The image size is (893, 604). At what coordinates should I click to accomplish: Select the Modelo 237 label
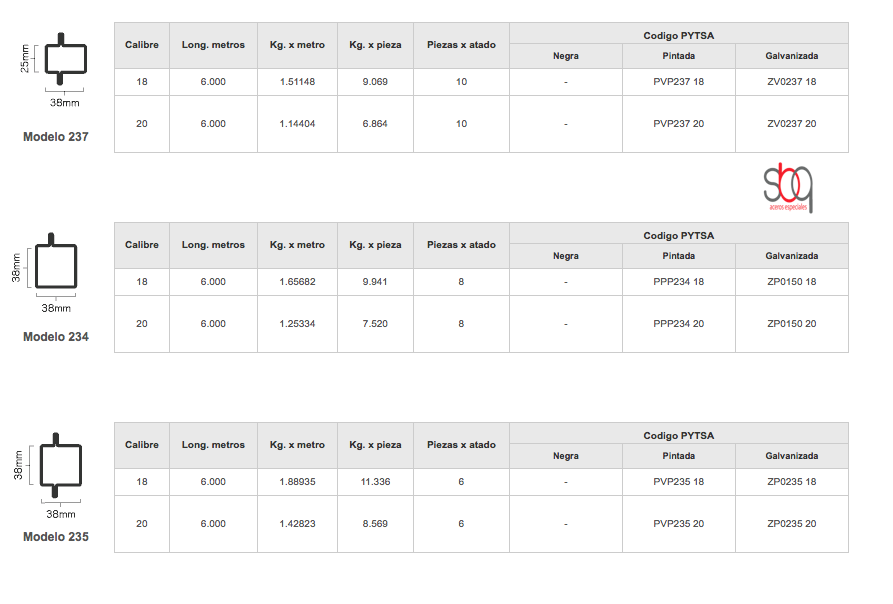(x=56, y=137)
